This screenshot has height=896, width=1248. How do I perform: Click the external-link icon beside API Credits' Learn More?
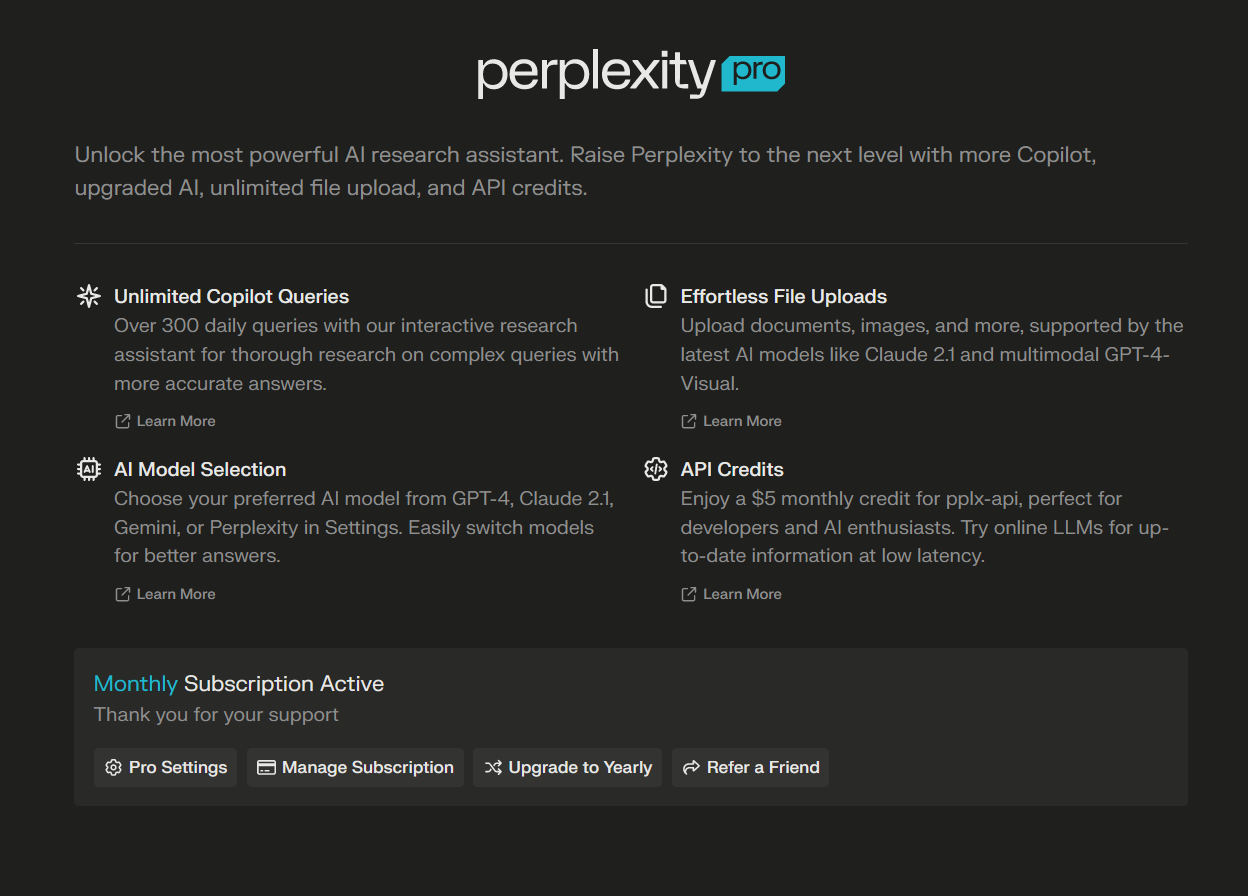click(x=687, y=593)
